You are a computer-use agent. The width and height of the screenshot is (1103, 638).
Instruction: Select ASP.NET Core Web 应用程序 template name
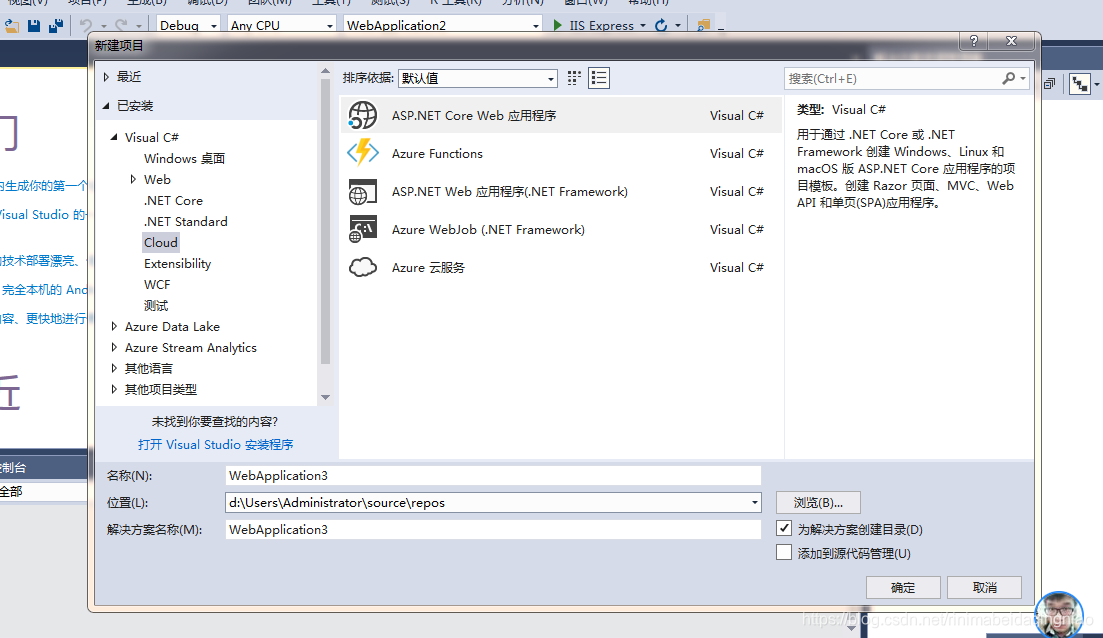474,115
